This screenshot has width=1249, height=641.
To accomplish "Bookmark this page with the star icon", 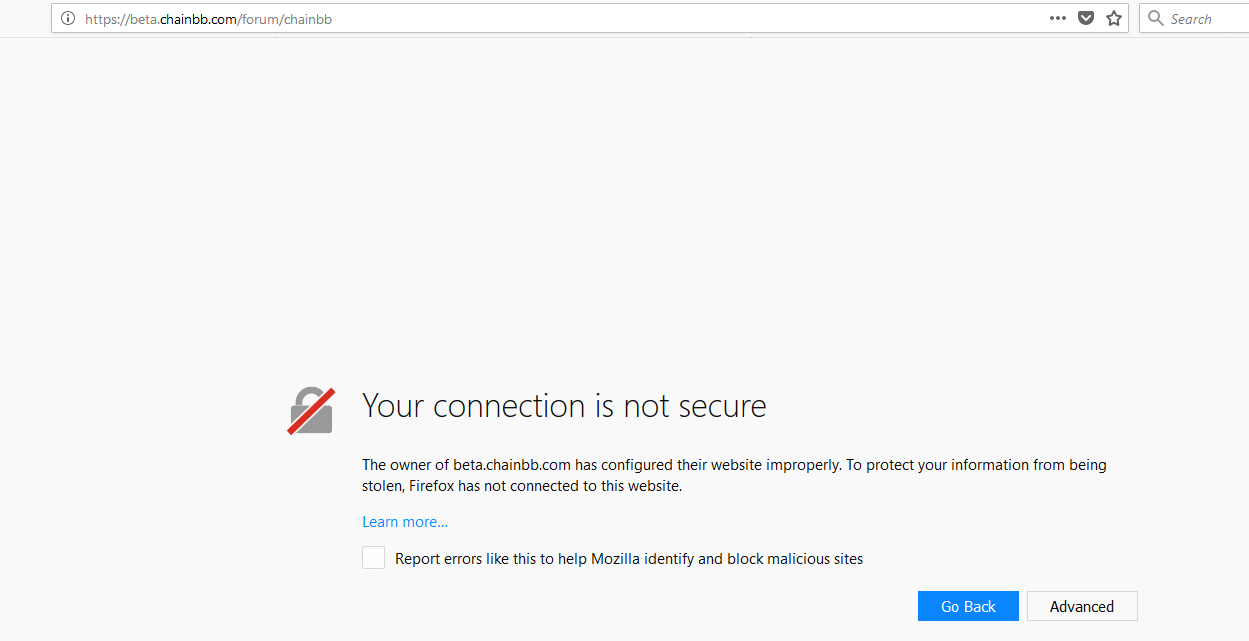I will tap(1114, 18).
